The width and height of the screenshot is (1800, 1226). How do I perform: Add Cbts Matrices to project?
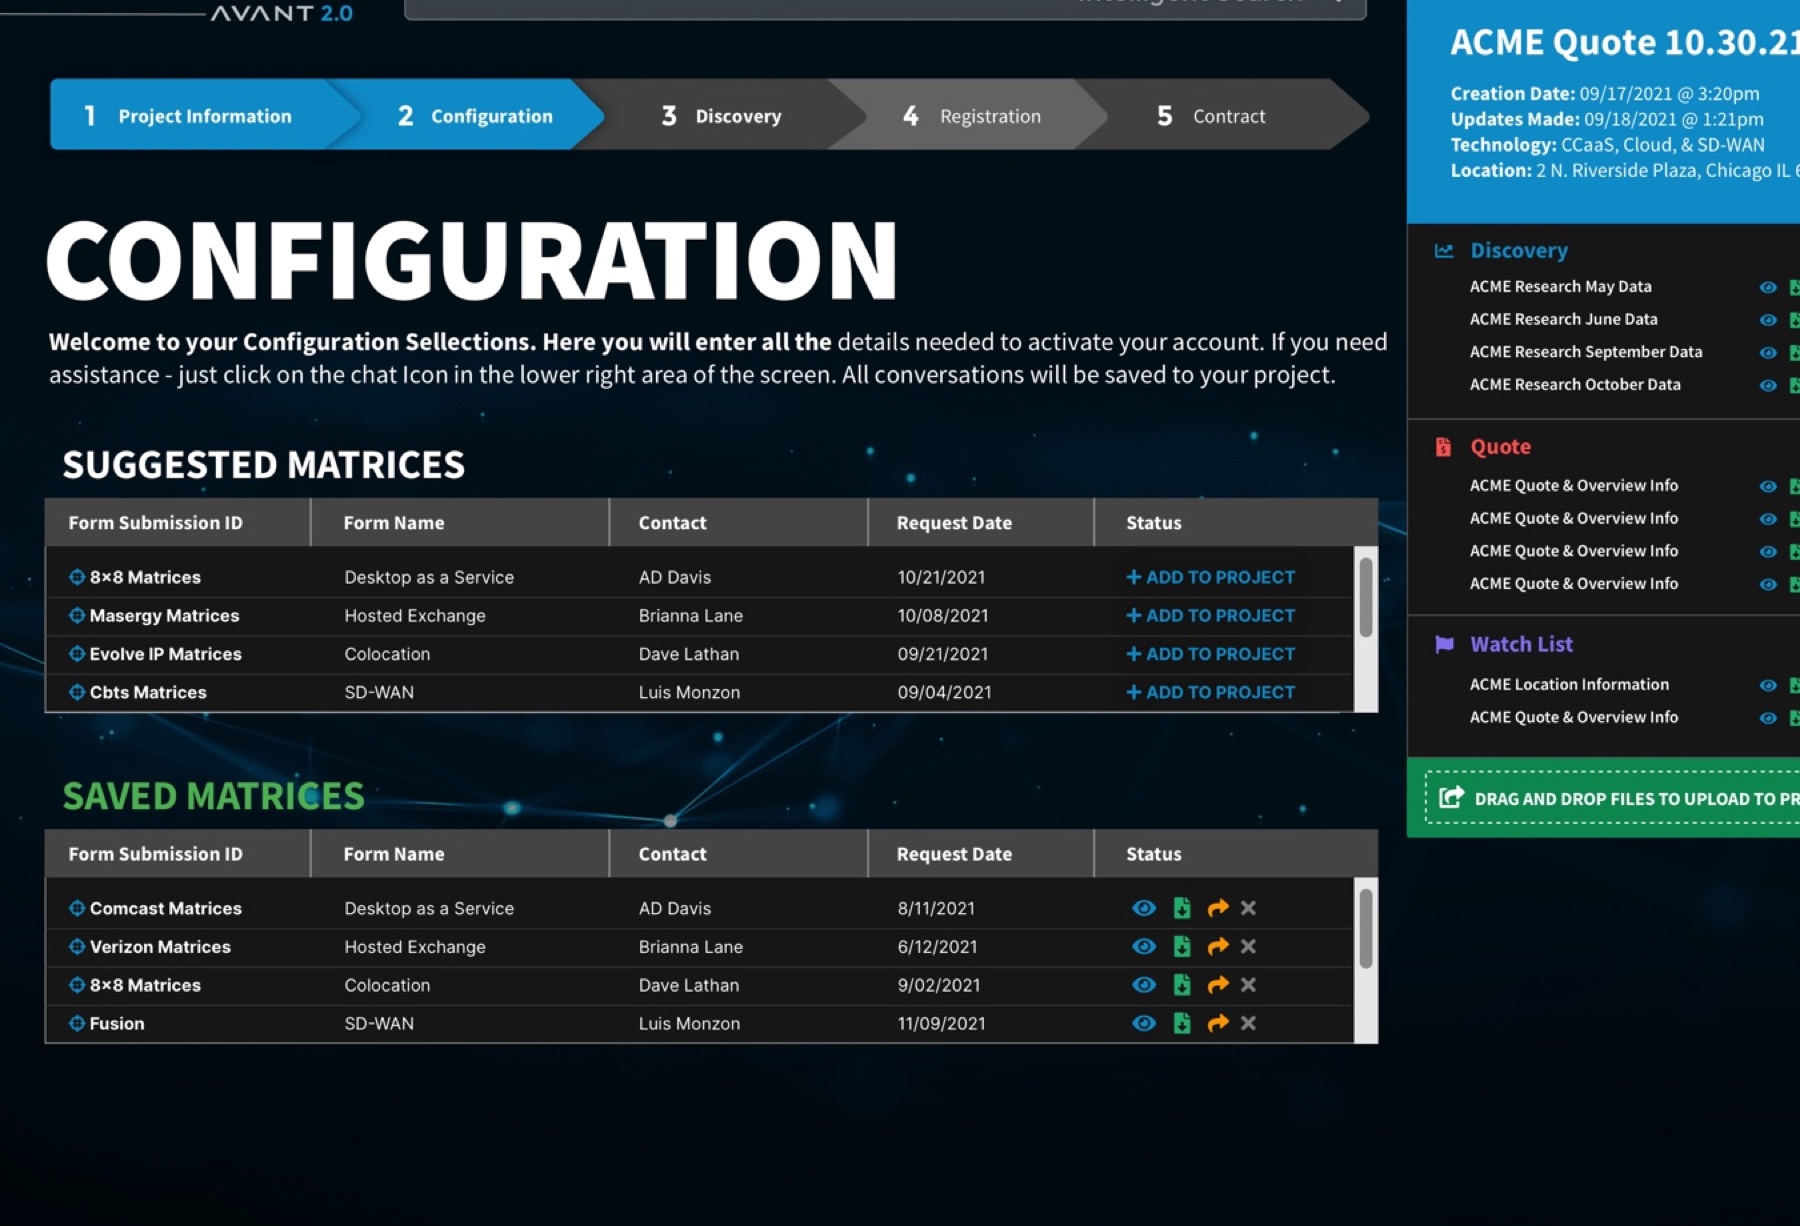pyautogui.click(x=1210, y=692)
